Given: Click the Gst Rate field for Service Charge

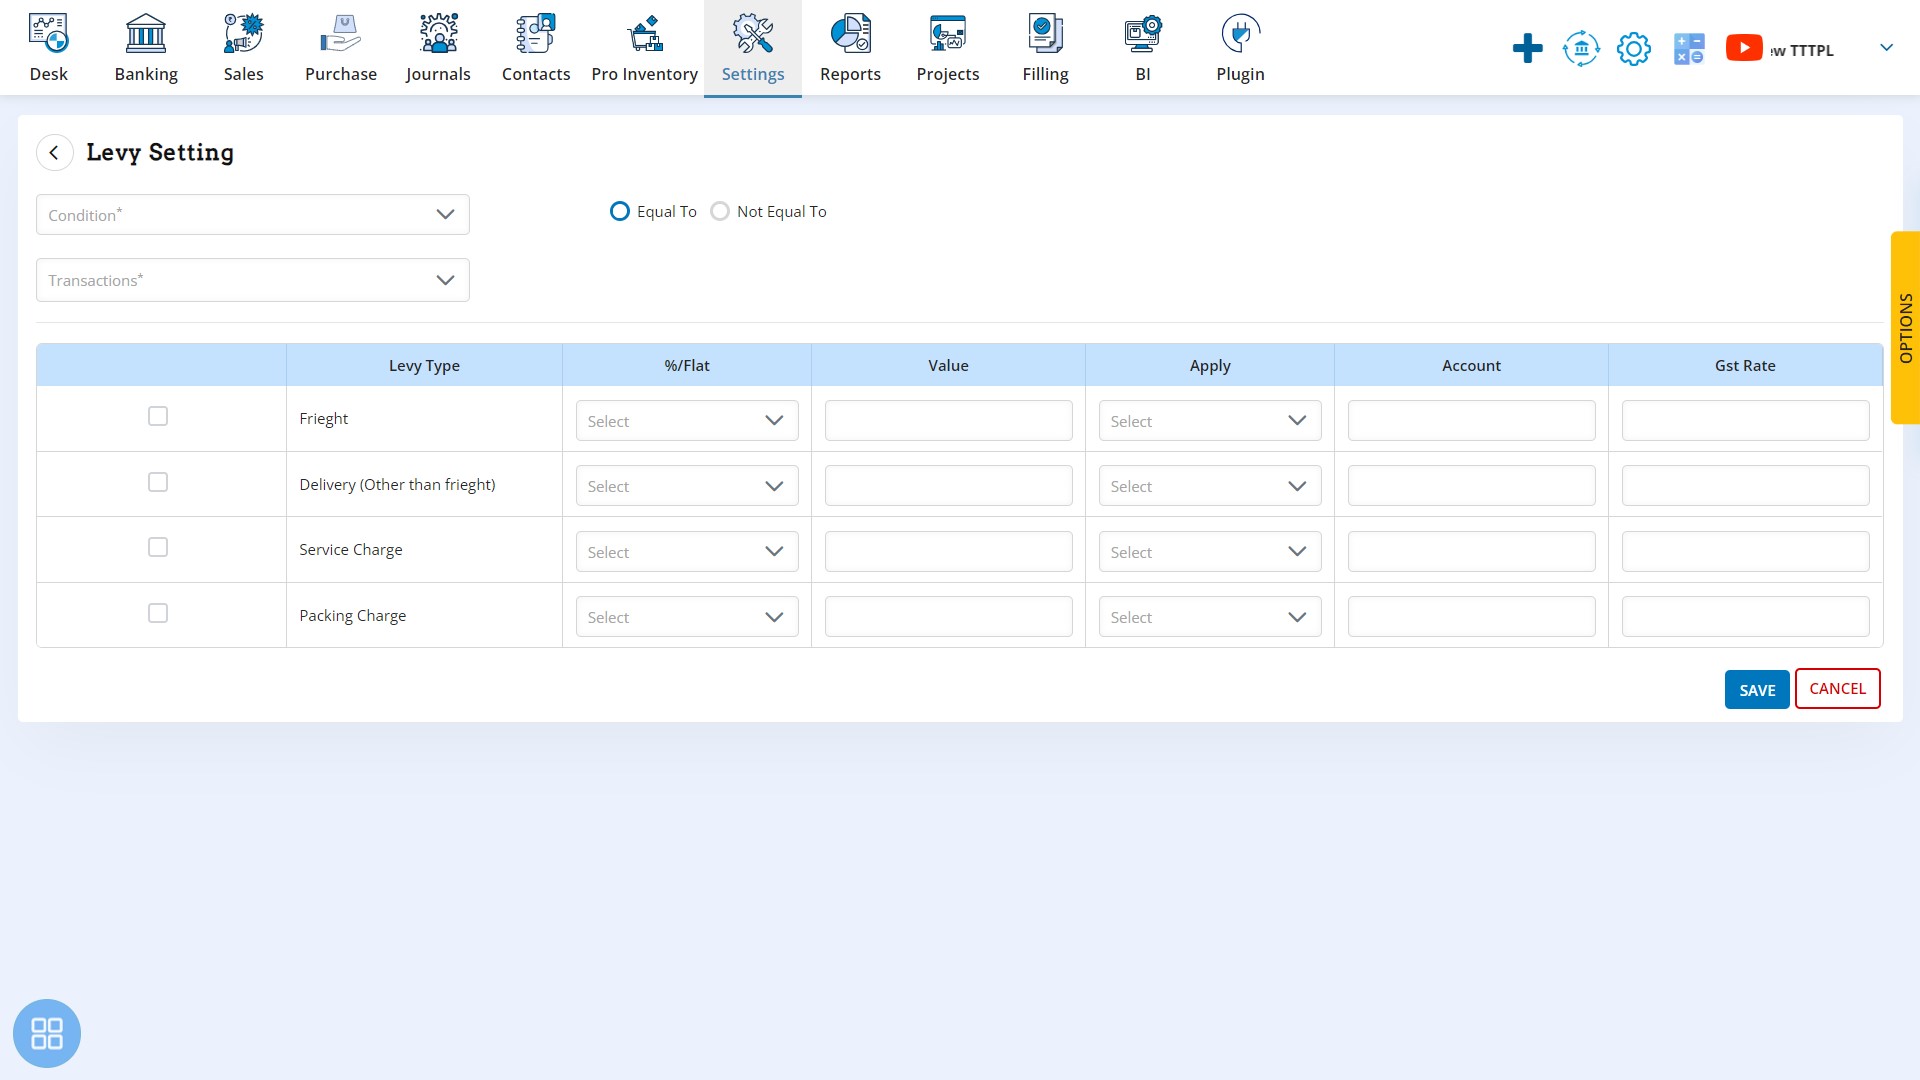Looking at the screenshot, I should (x=1746, y=551).
